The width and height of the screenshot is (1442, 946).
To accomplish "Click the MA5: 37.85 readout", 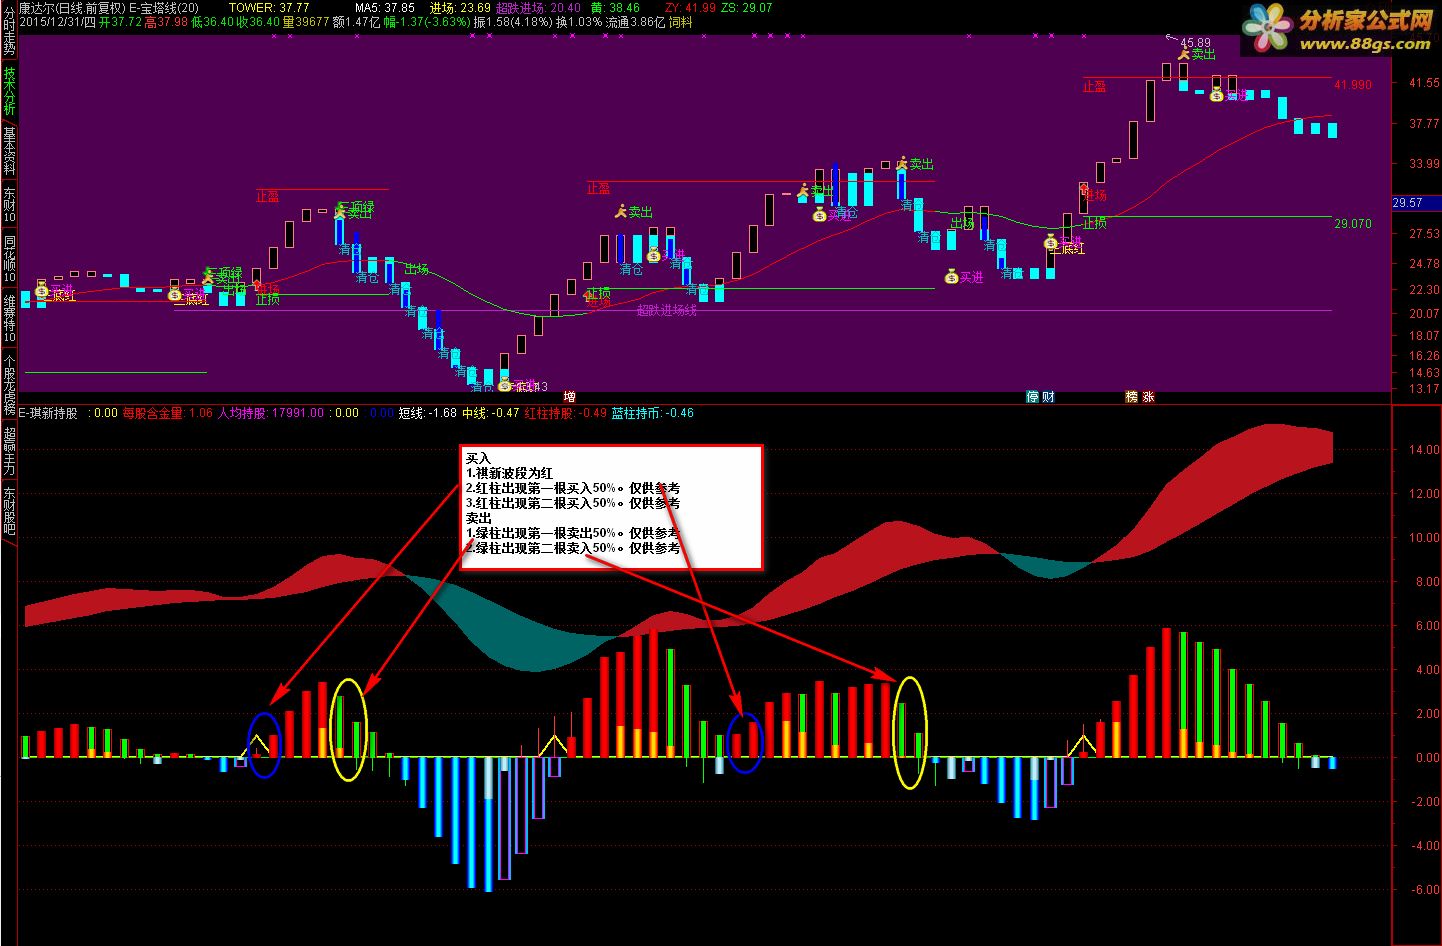I will pos(385,7).
